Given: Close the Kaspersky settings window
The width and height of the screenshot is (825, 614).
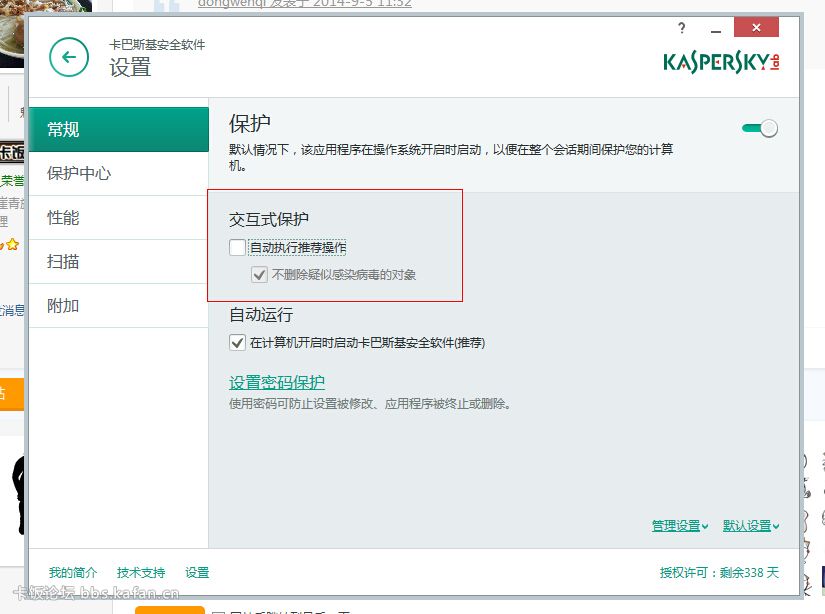Looking at the screenshot, I should click(x=756, y=27).
